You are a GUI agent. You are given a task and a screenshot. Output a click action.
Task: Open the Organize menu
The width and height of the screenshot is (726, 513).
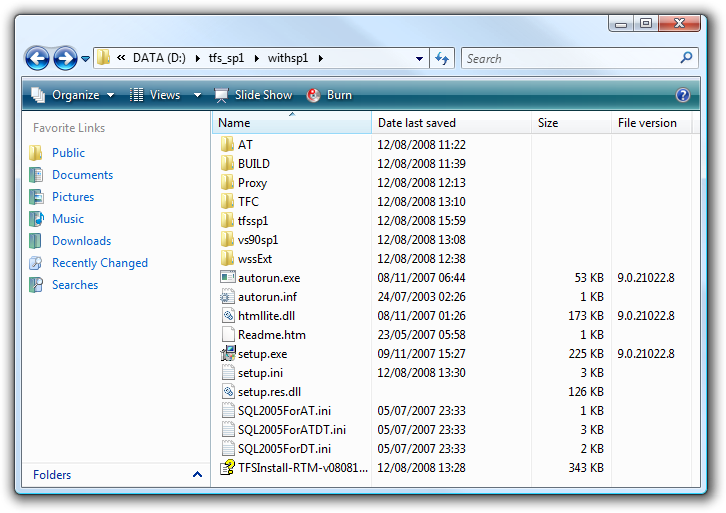click(72, 95)
